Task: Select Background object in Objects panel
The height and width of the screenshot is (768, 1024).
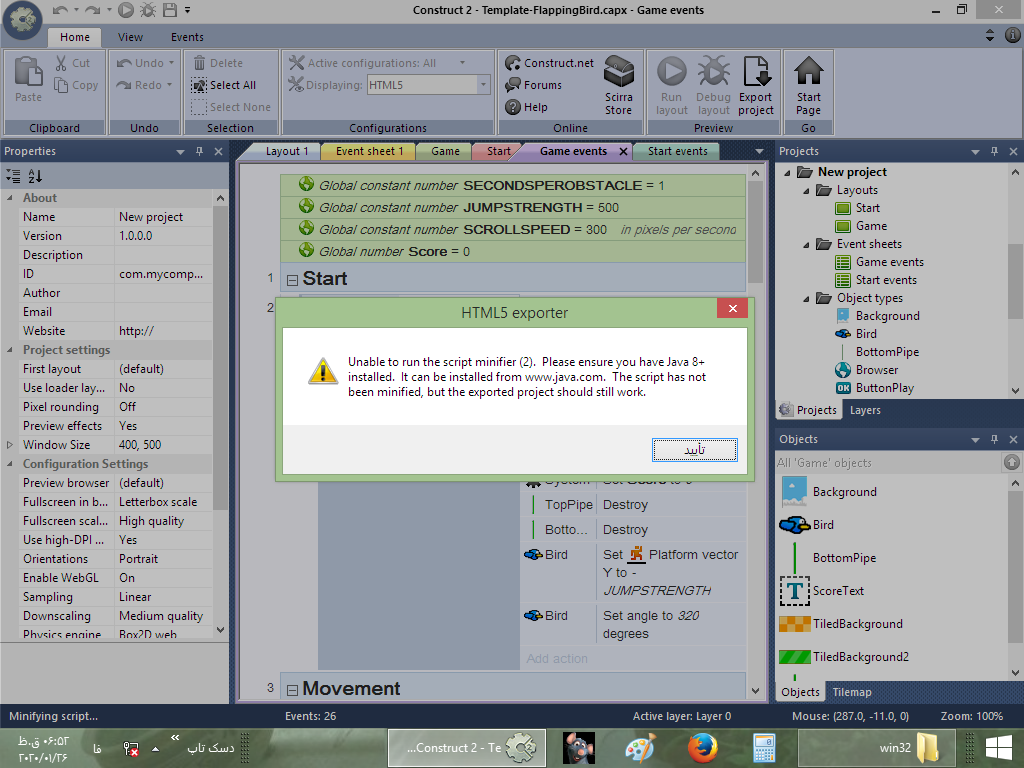Action: (x=828, y=492)
